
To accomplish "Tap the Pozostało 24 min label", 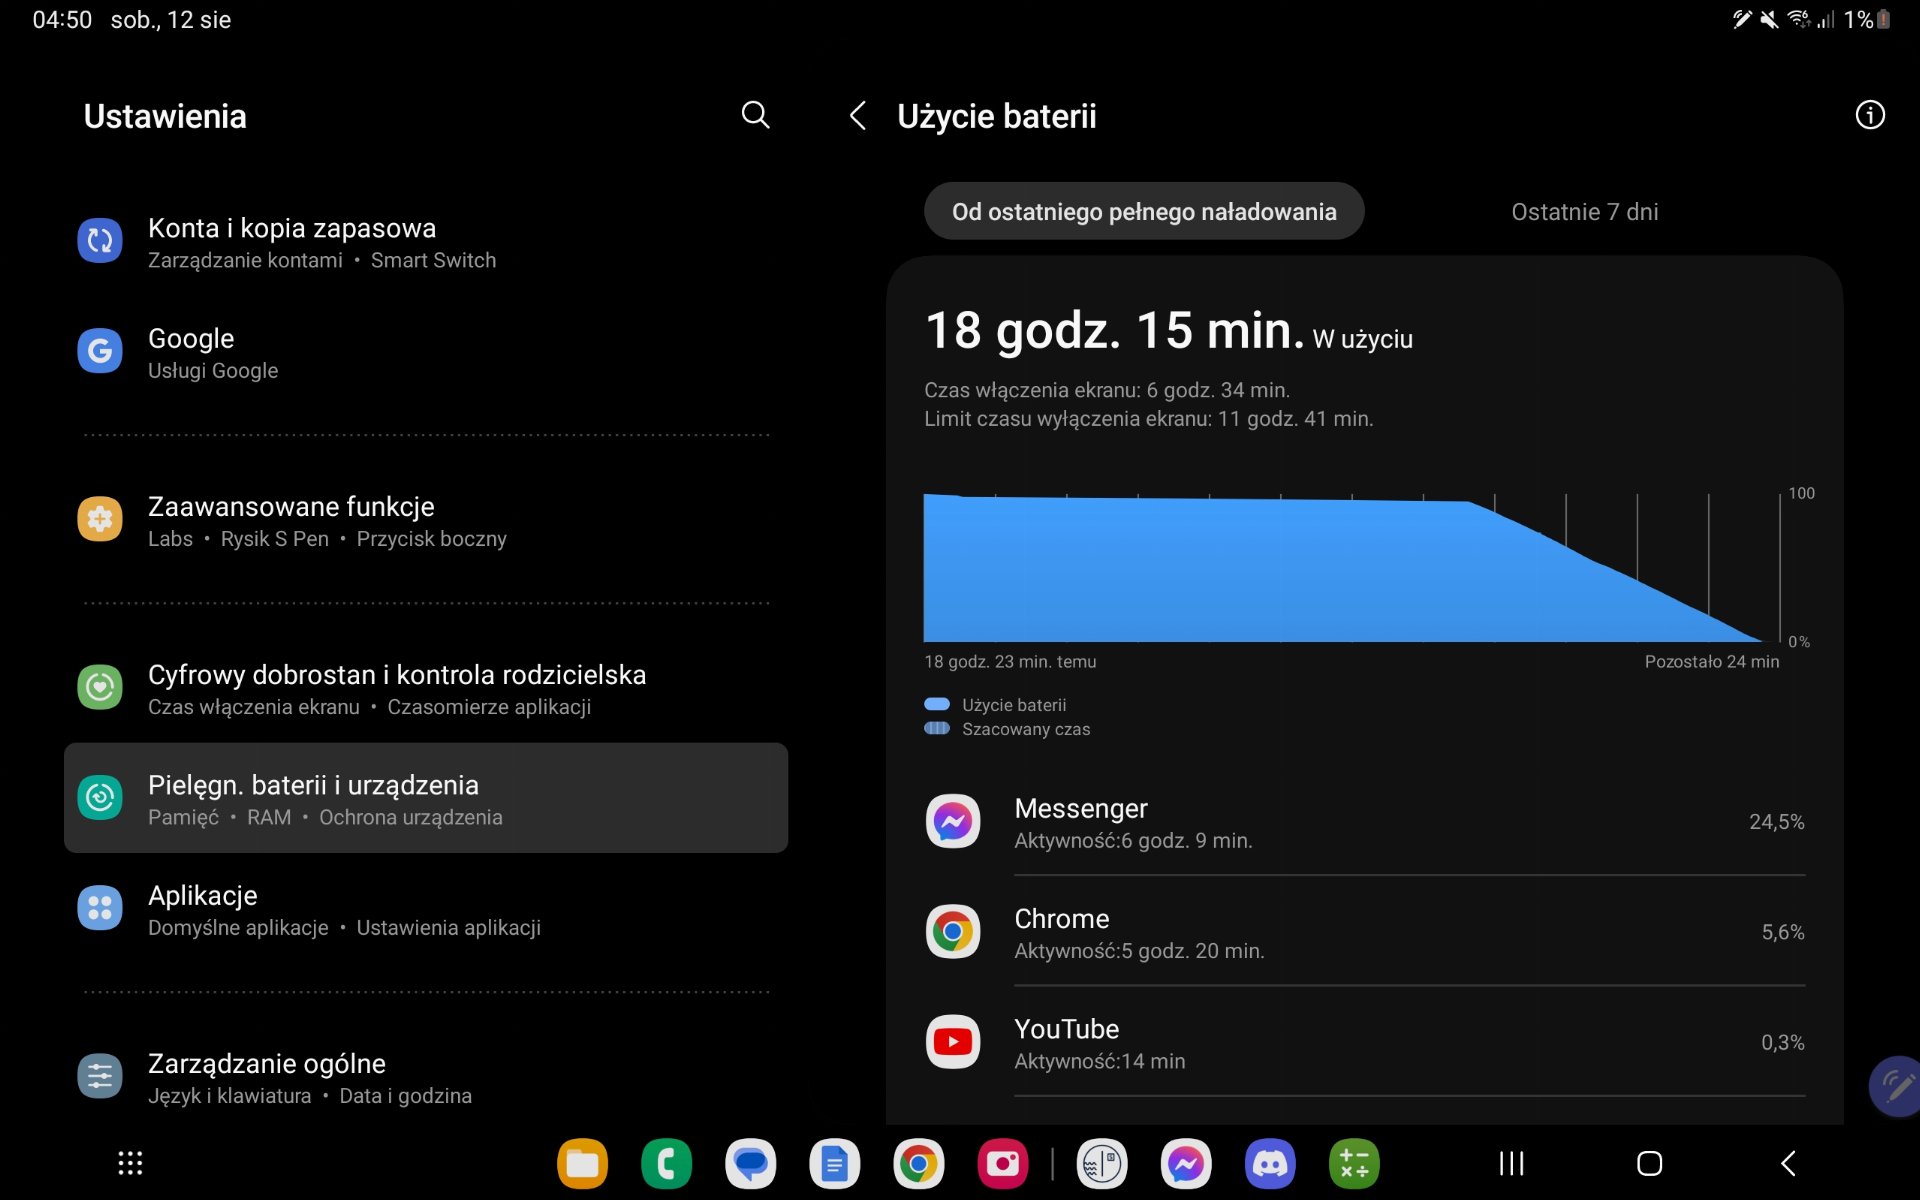I will 1712,662.
